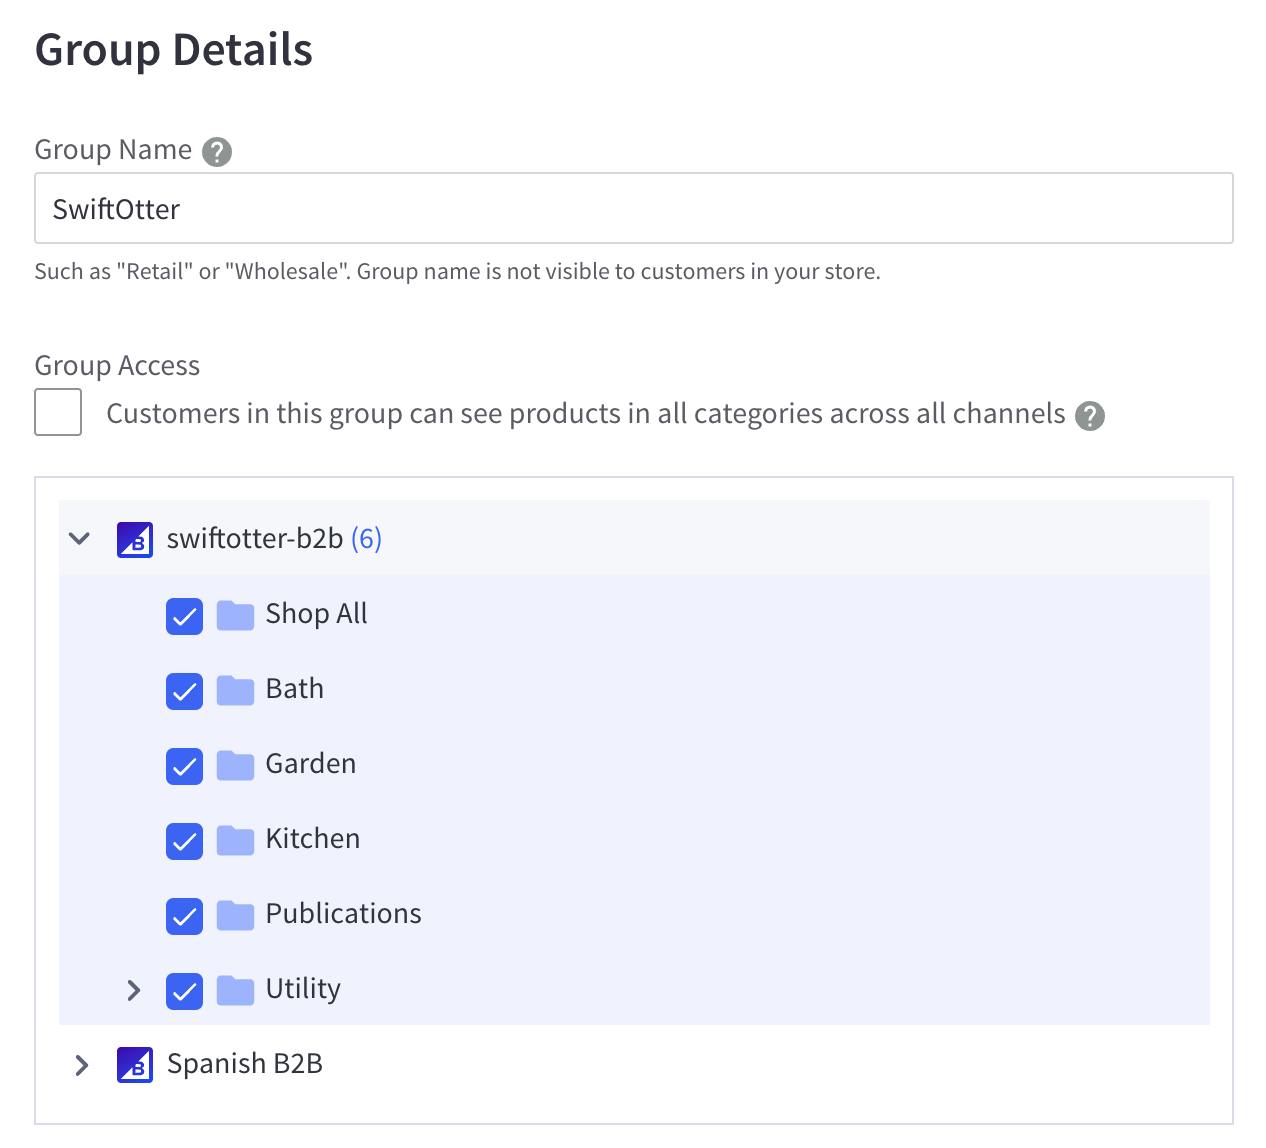Viewport: 1266px width, 1148px height.
Task: Click the Utility category label
Action: [x=303, y=989]
